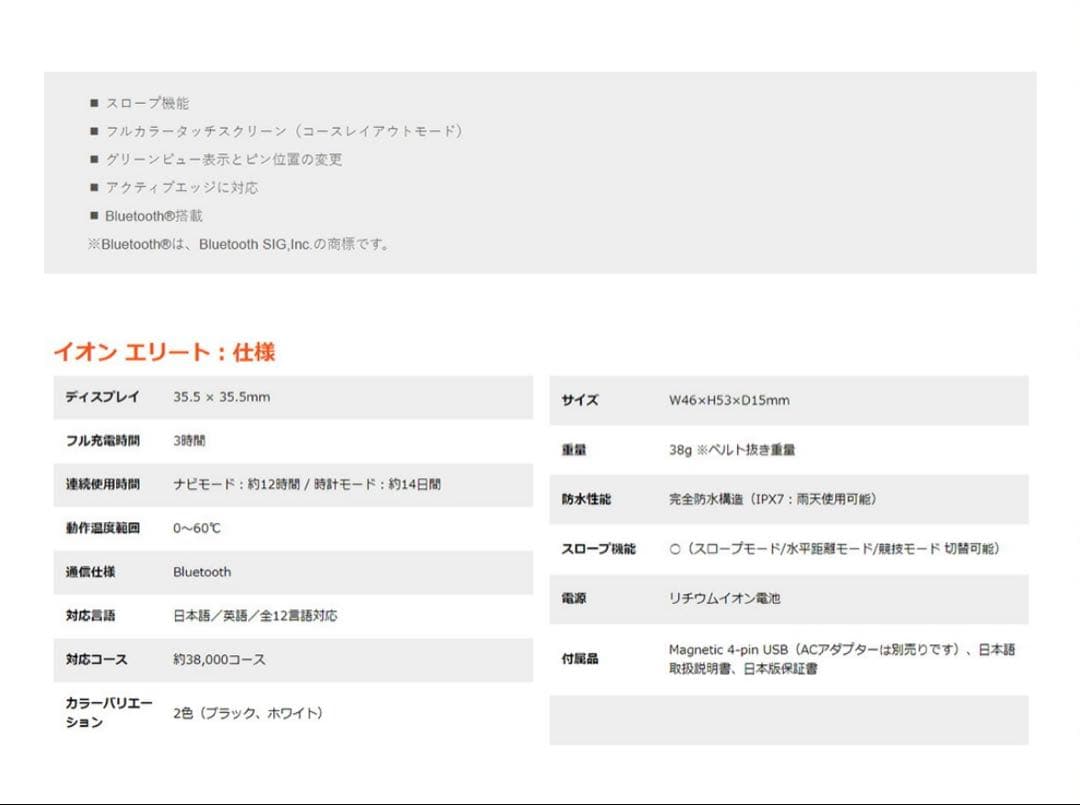Click the グリーンビュー表示 bullet square
Image resolution: width=1080 pixels, height=805 pixels.
click(95, 159)
